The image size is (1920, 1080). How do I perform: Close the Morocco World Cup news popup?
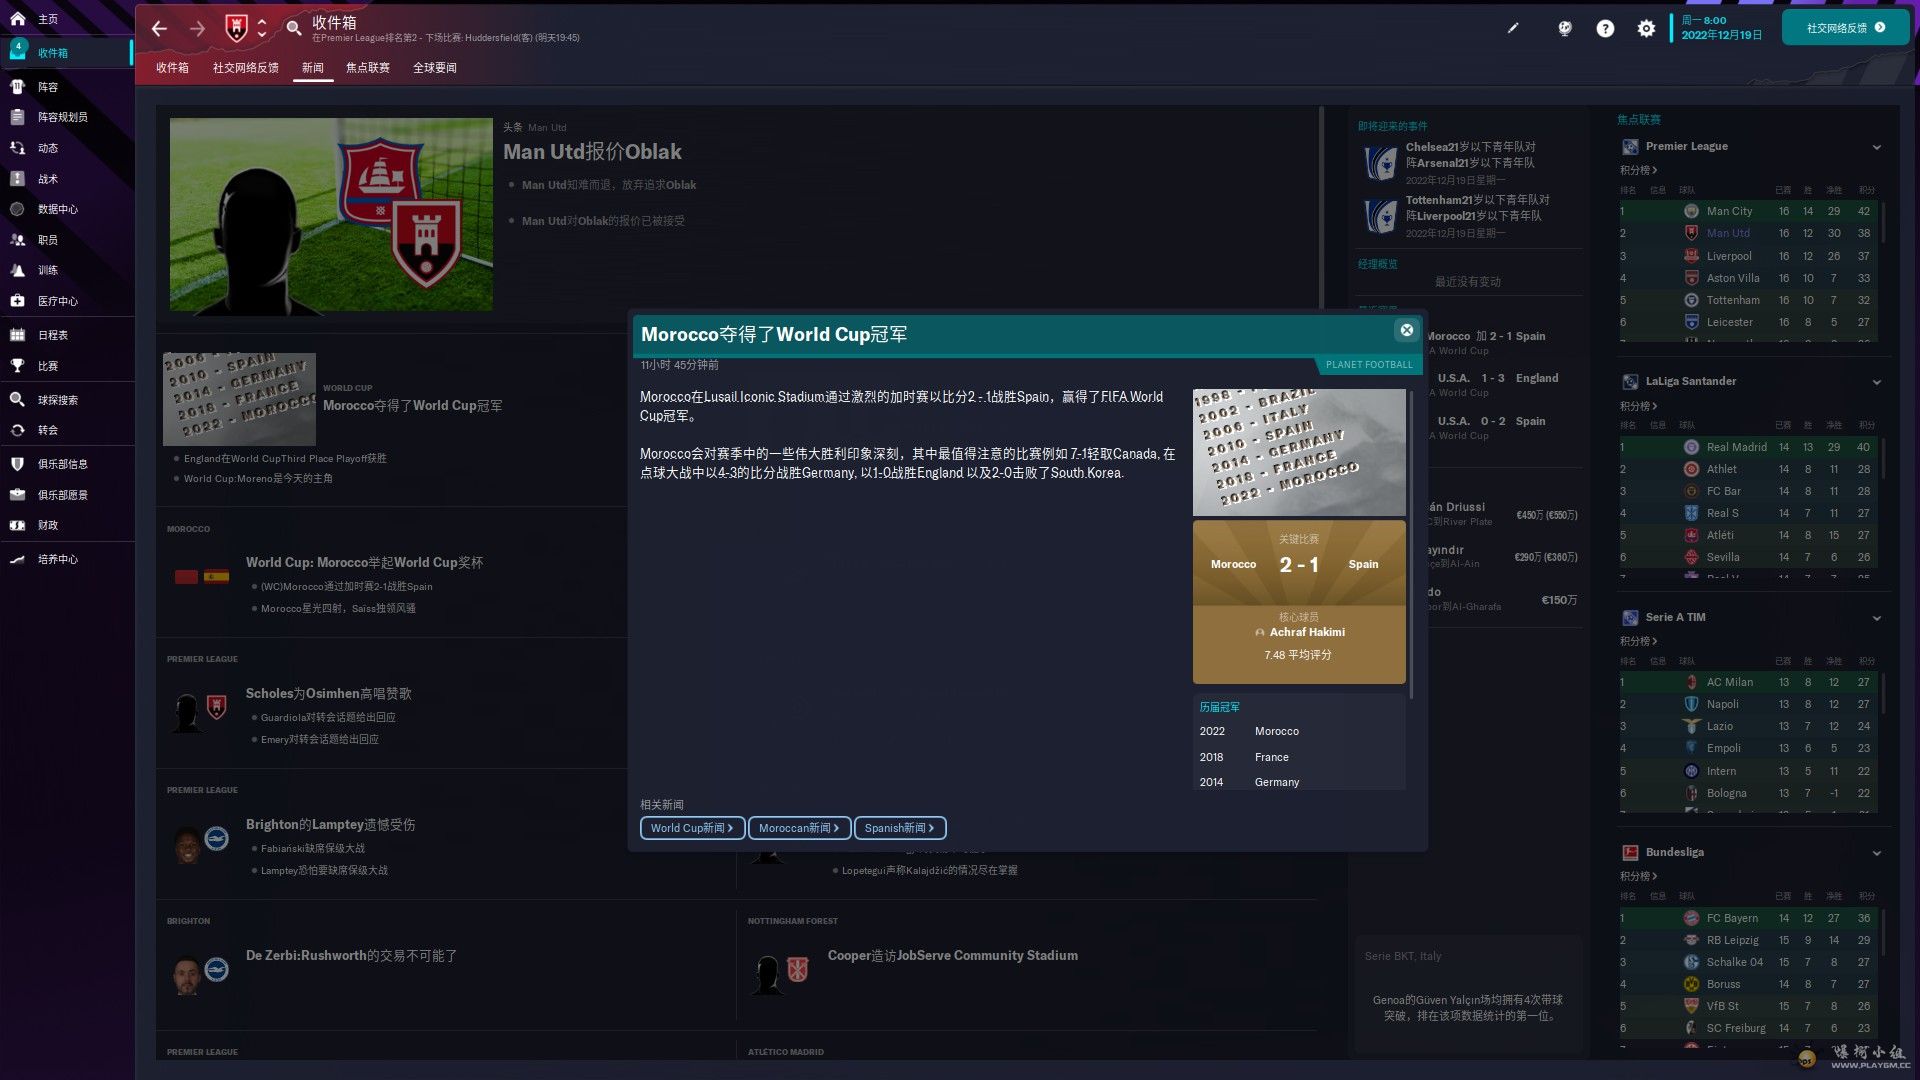pos(1407,330)
